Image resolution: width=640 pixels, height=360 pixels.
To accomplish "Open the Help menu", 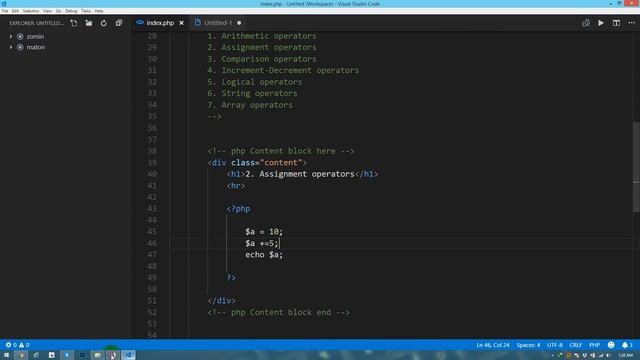I will (99, 11).
